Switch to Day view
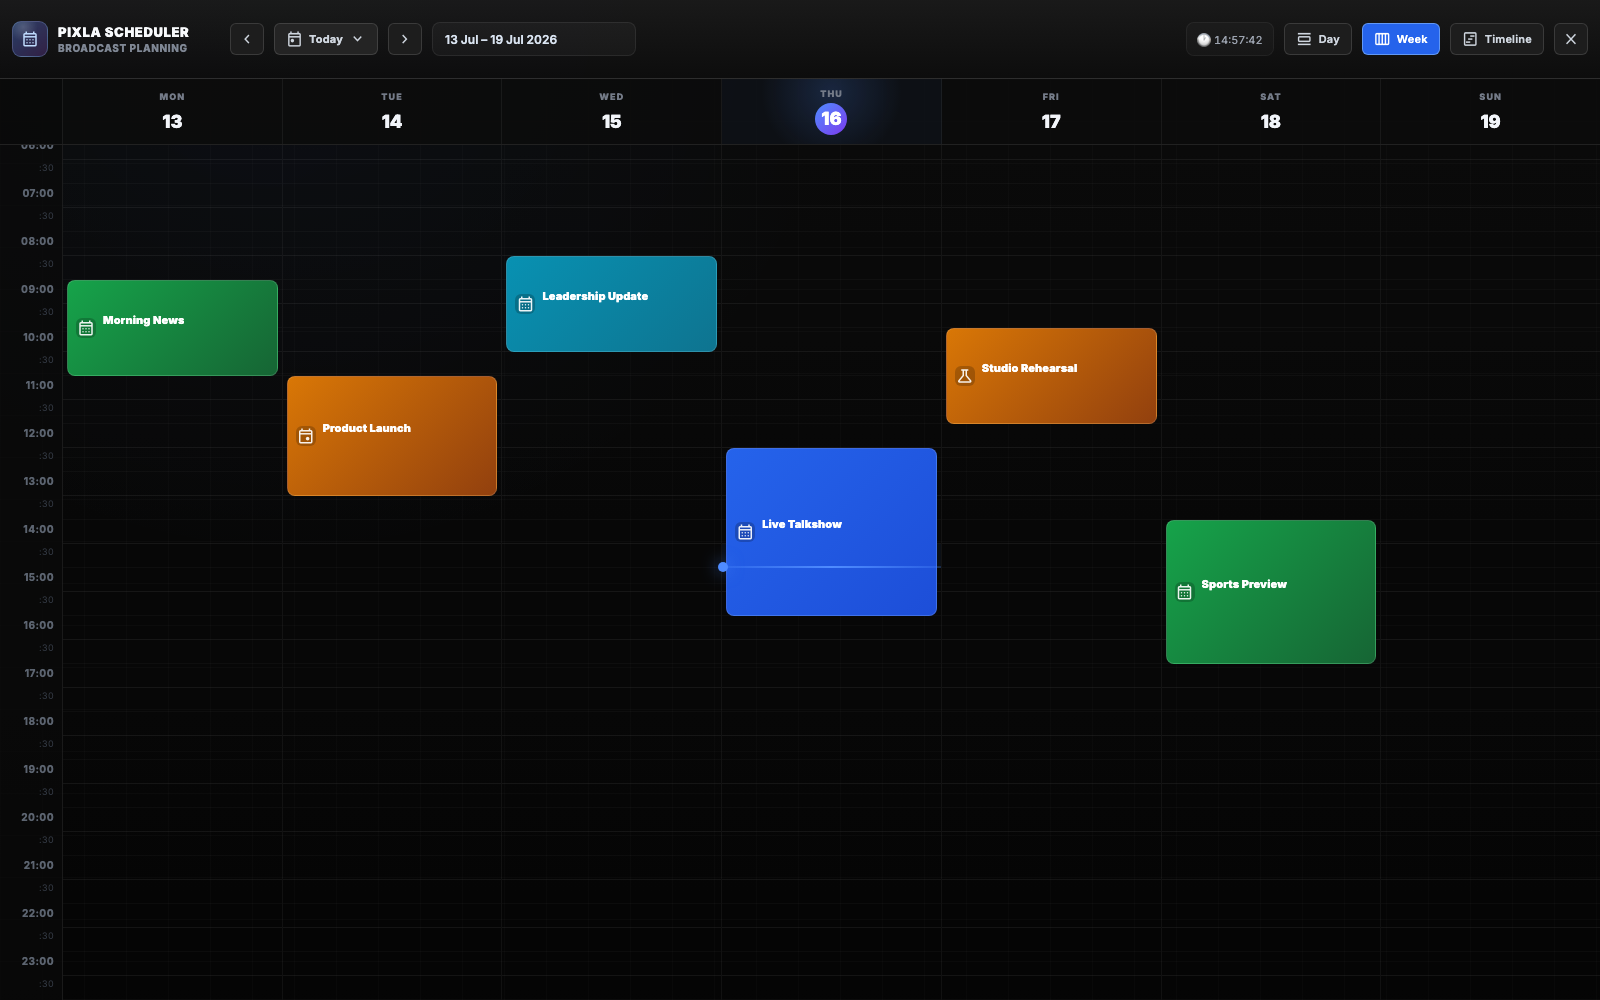Screen dimensions: 1600x1000 pos(1318,39)
